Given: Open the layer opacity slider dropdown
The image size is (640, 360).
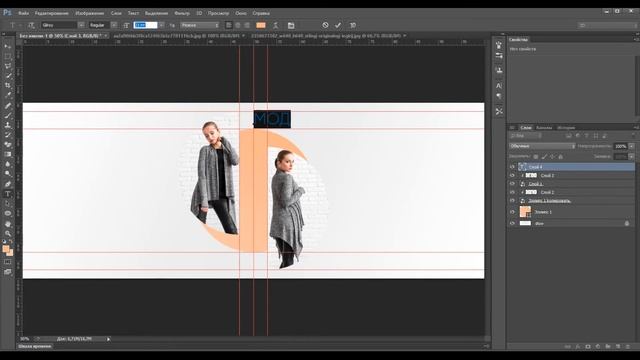Looking at the screenshot, I should (x=632, y=146).
